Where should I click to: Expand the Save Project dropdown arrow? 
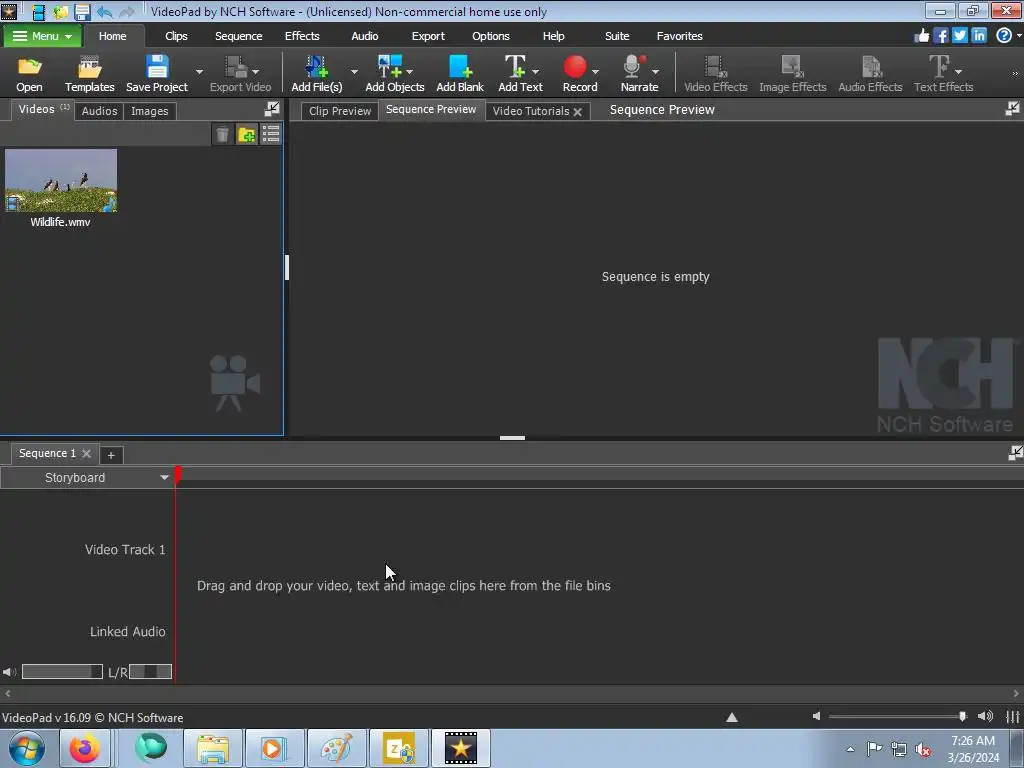coord(199,71)
